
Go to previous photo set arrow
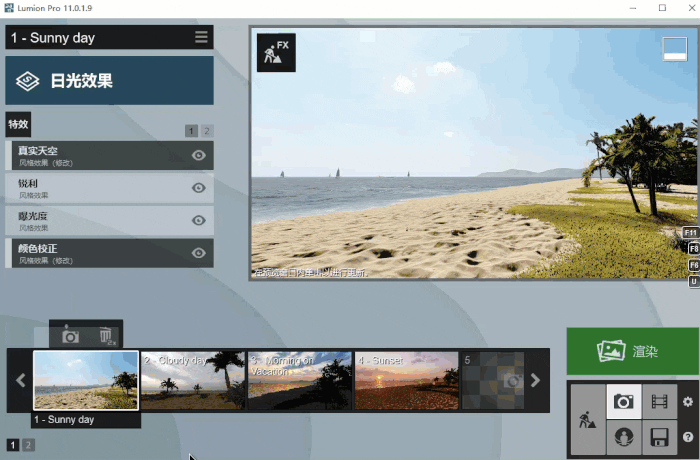tap(21, 381)
